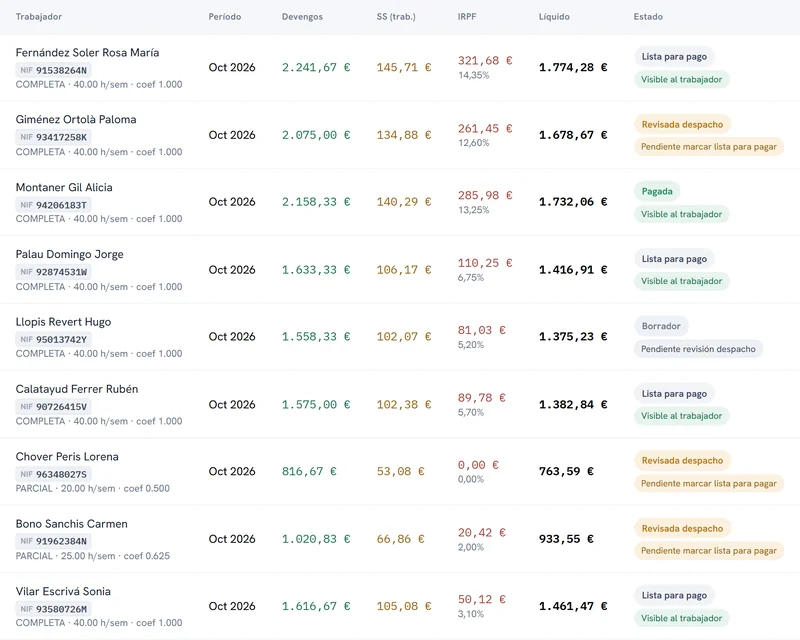Open worker Montaner Gil Alicia
Screen dimensions: 800x640
(x=64, y=187)
